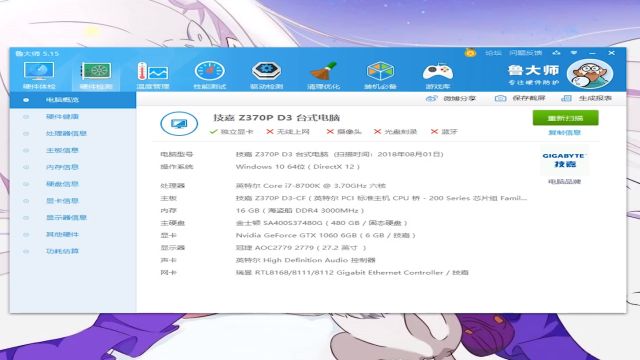Click the red X 蓝牙 indicator
Image resolution: width=640 pixels, height=360 pixels.
444,131
